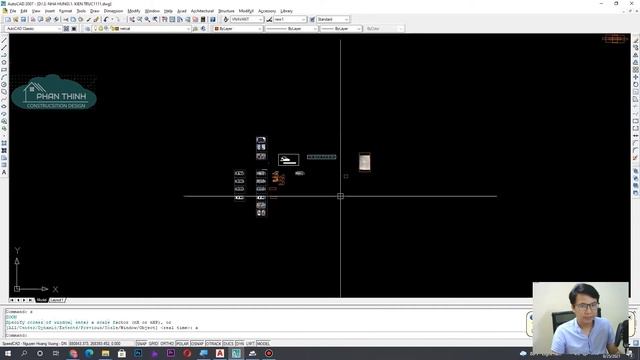Open the ByLayer color control dropdown

[238, 29]
